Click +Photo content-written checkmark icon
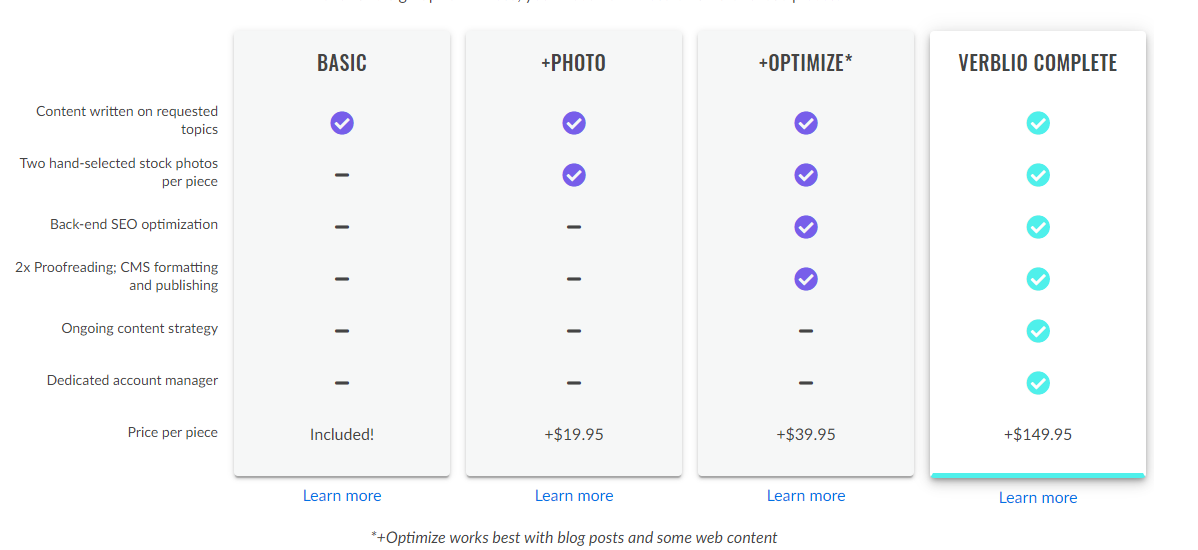 point(574,123)
